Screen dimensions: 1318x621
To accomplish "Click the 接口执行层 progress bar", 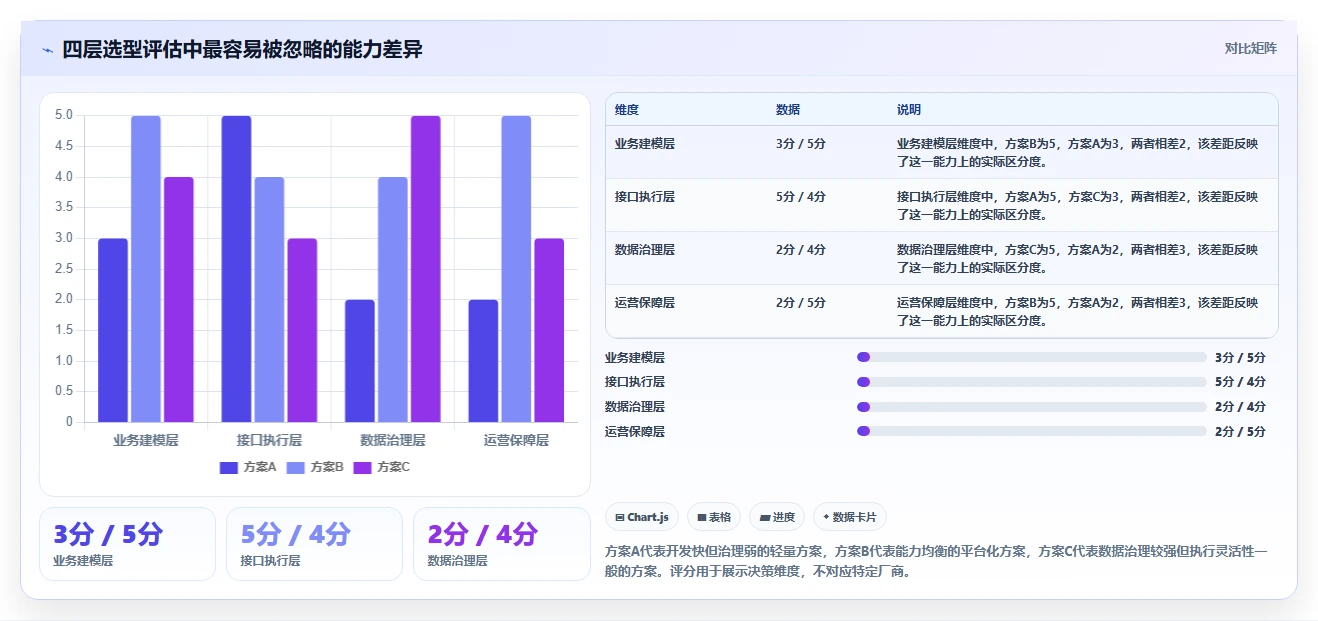I will (1032, 382).
